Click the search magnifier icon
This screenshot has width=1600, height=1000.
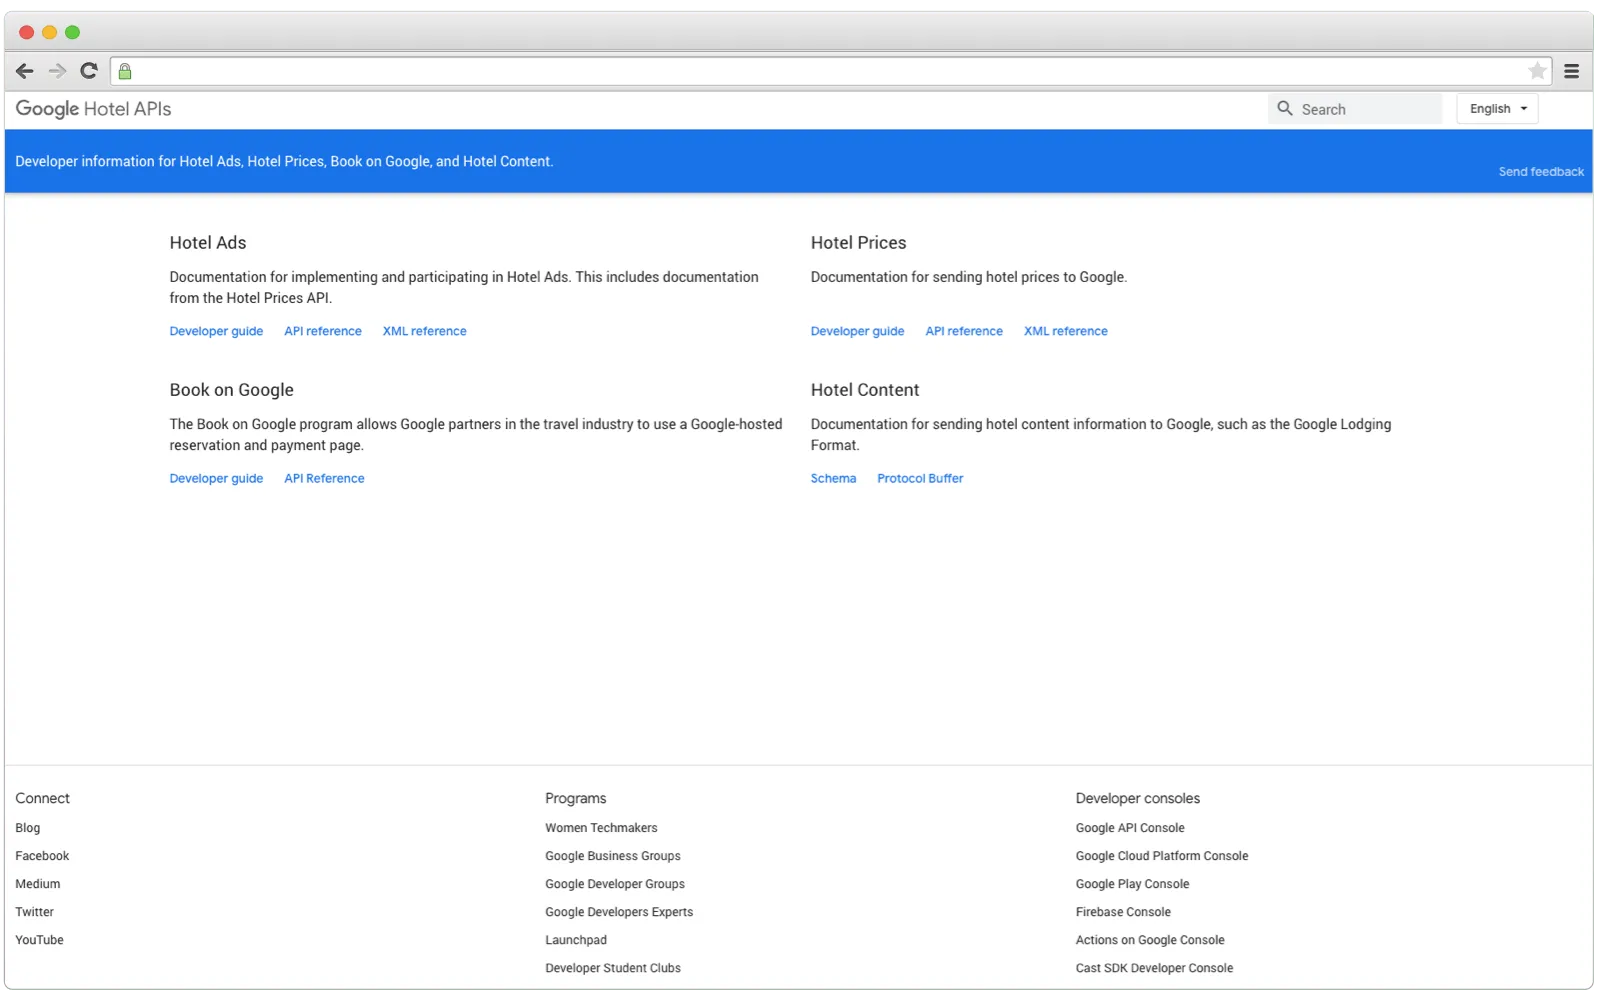(x=1285, y=108)
